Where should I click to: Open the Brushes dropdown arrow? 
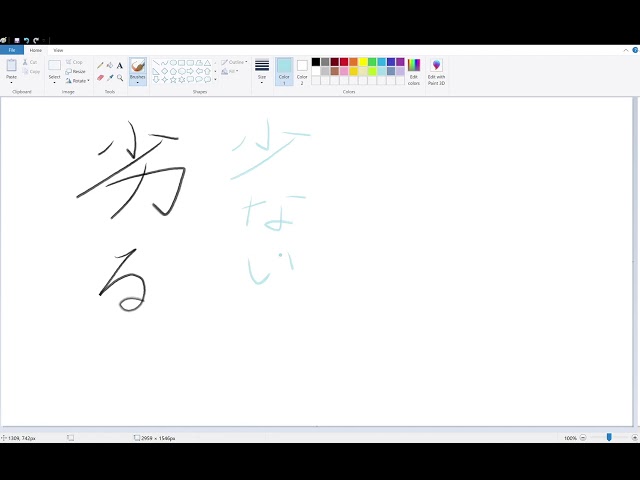pos(138,82)
